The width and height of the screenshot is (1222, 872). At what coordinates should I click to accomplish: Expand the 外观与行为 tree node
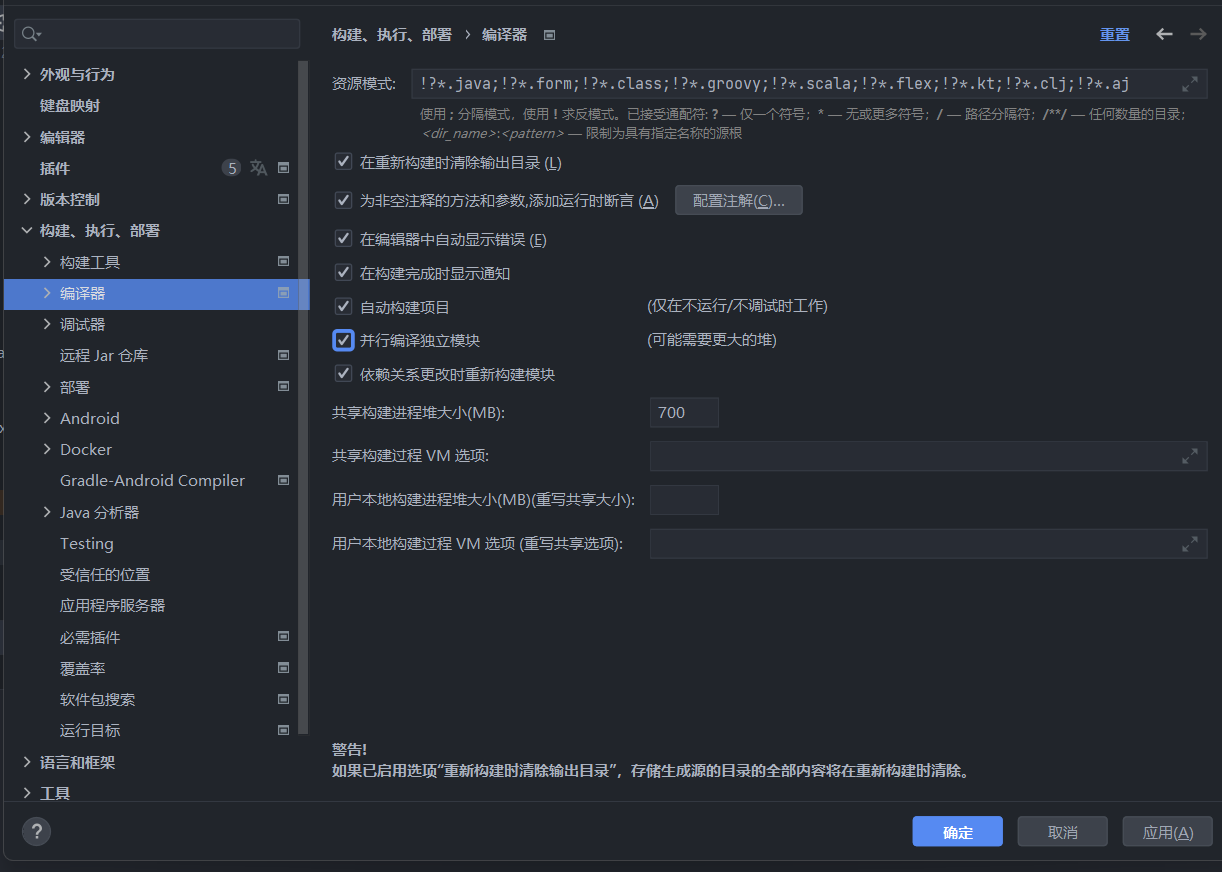tap(27, 75)
